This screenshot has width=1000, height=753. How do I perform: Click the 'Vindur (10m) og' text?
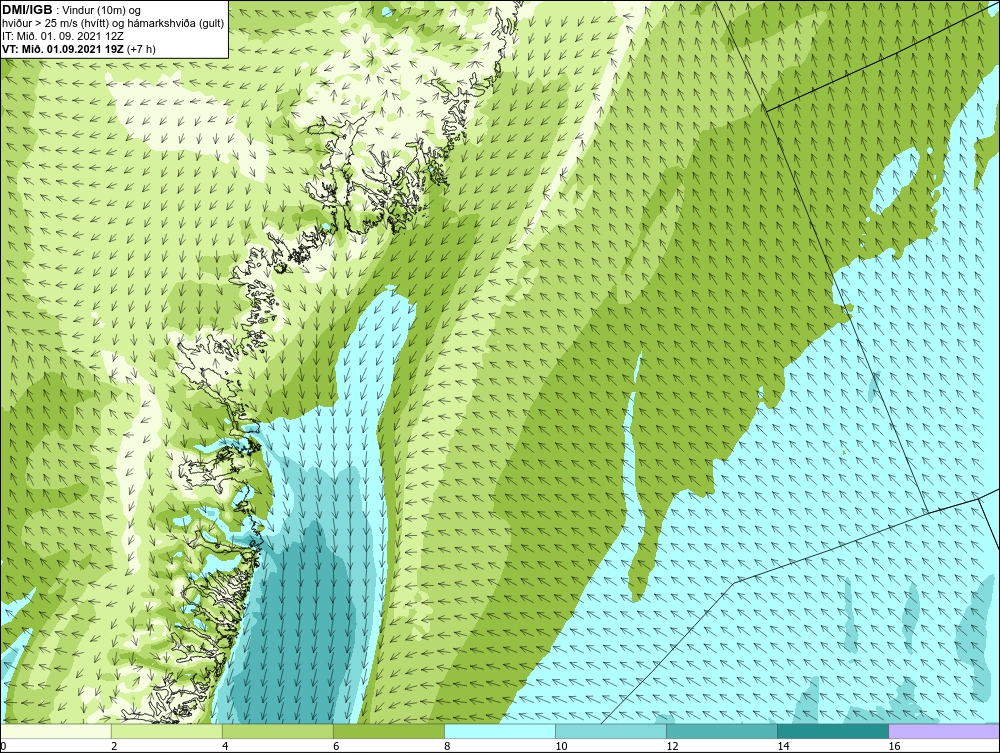point(103,10)
